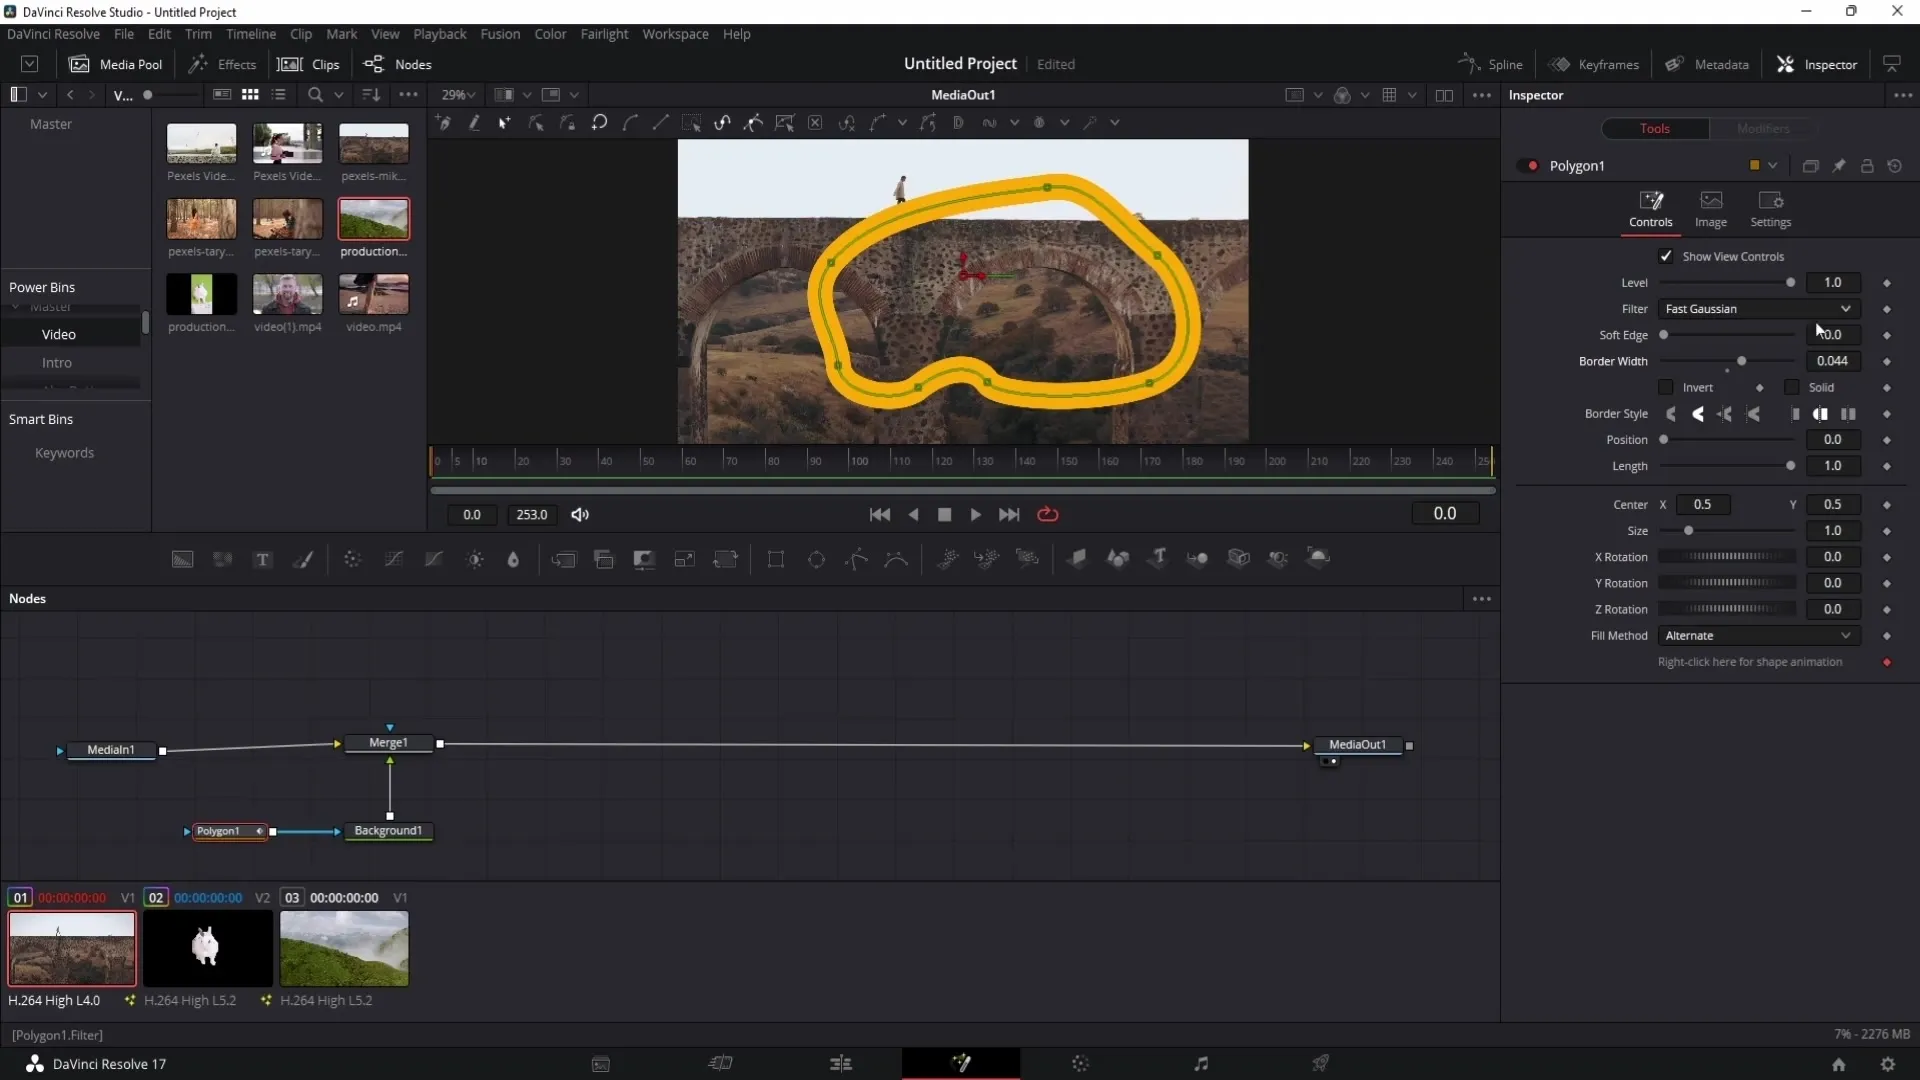Toggle Show View Controls checkbox

[1666, 256]
